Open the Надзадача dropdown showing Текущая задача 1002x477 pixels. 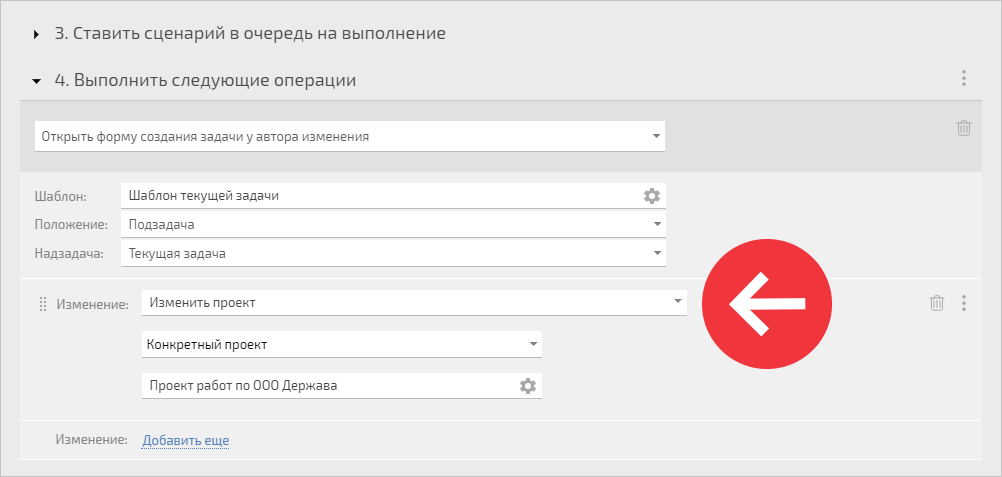point(393,253)
